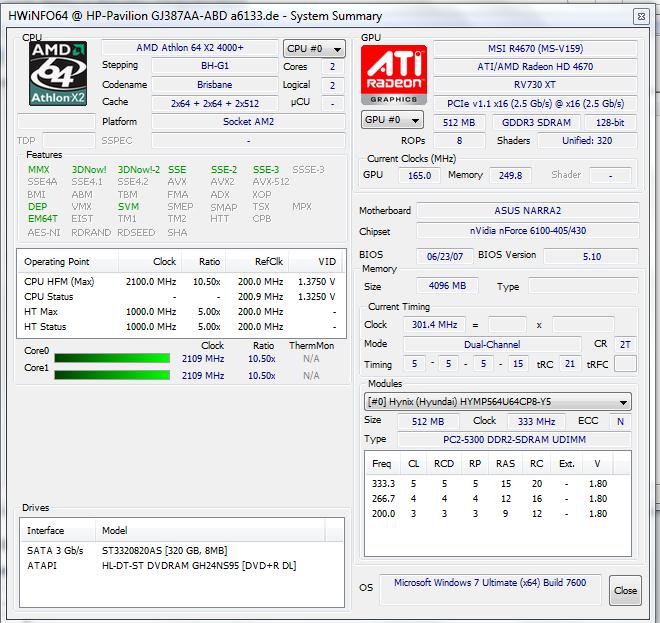Close the System Summary window via title bar X
Screen dimensions: 660x623
pos(641,17)
